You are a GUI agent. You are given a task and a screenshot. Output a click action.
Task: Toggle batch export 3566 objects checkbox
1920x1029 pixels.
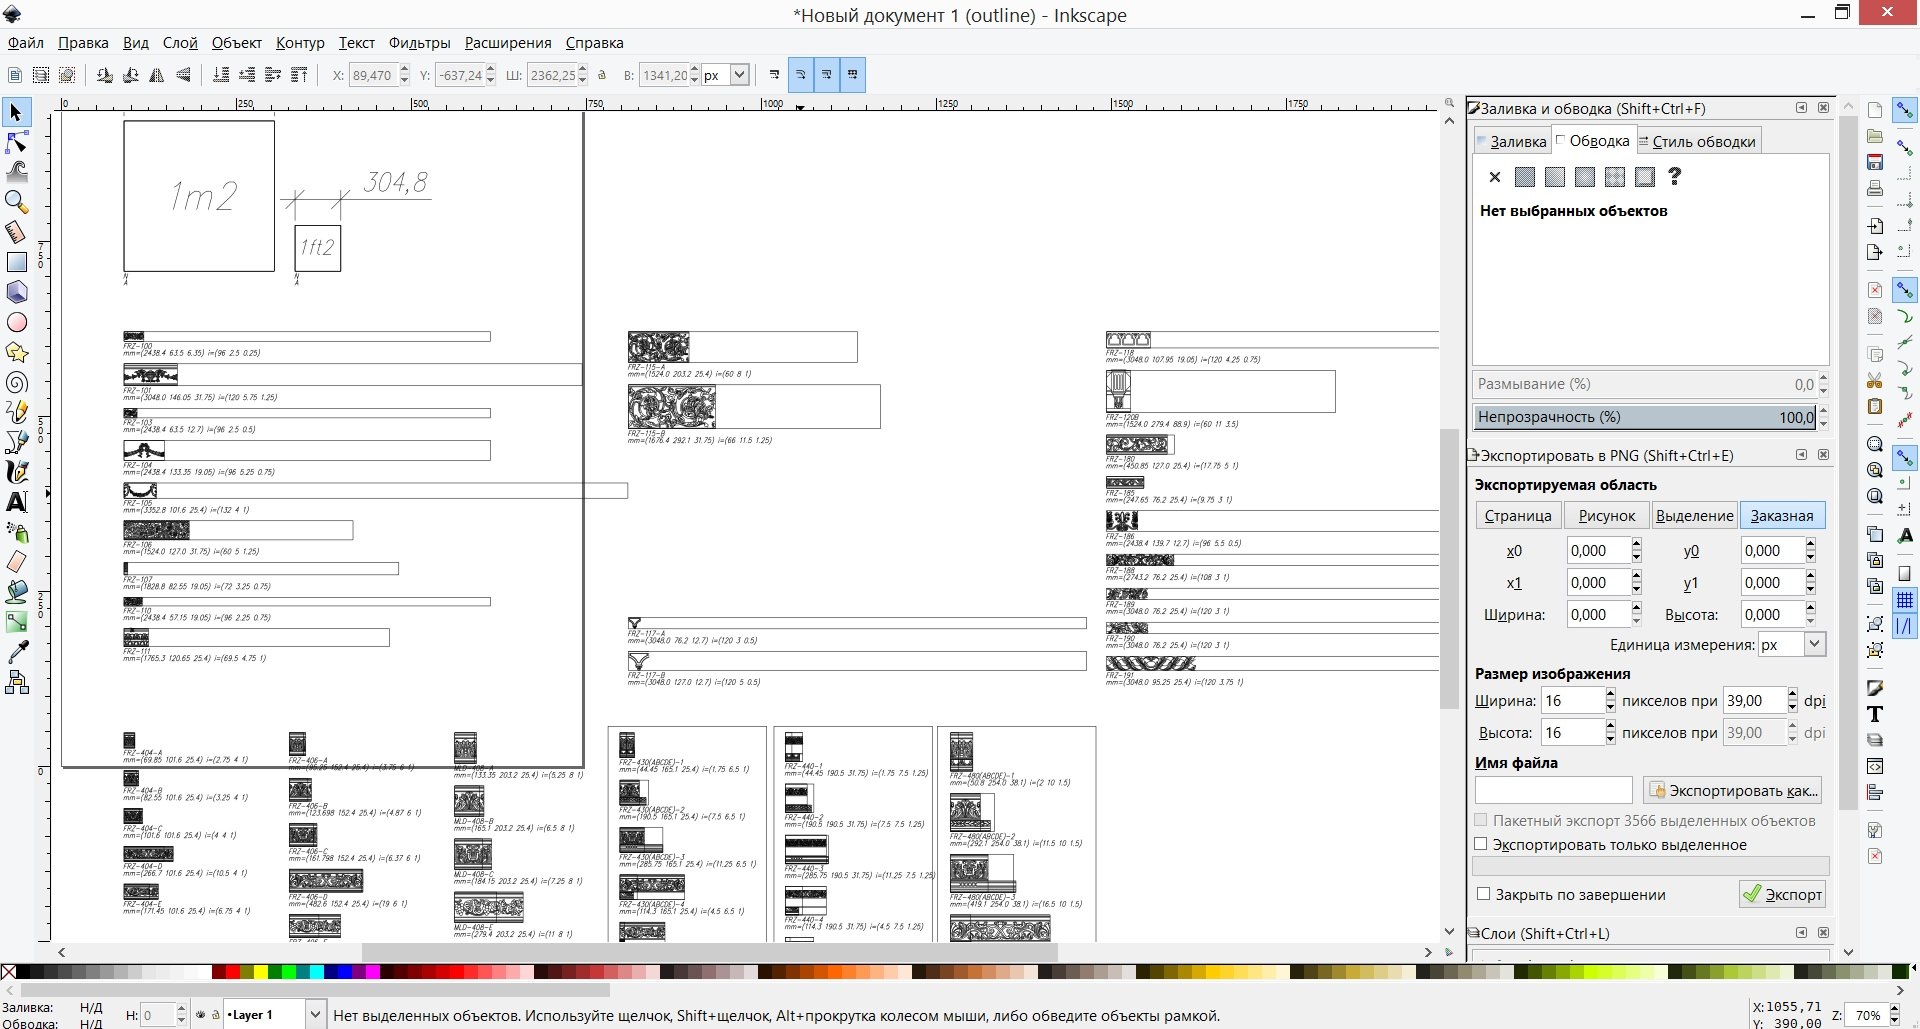(1481, 820)
